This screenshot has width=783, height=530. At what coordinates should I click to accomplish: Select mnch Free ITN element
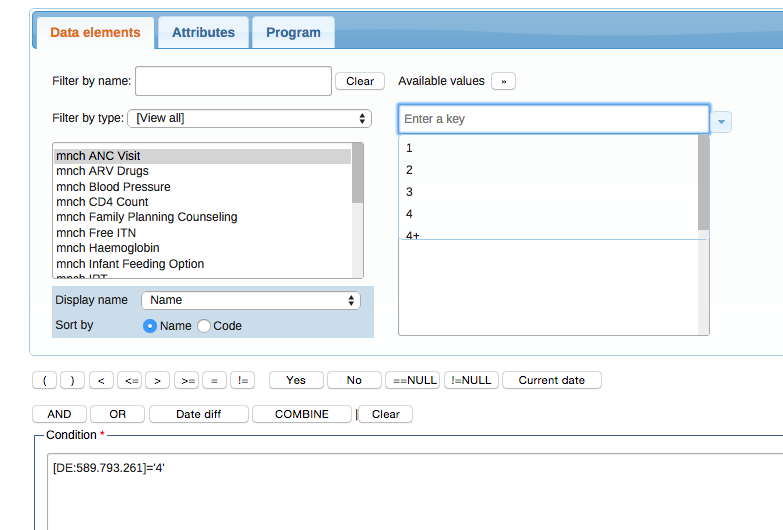(202, 233)
